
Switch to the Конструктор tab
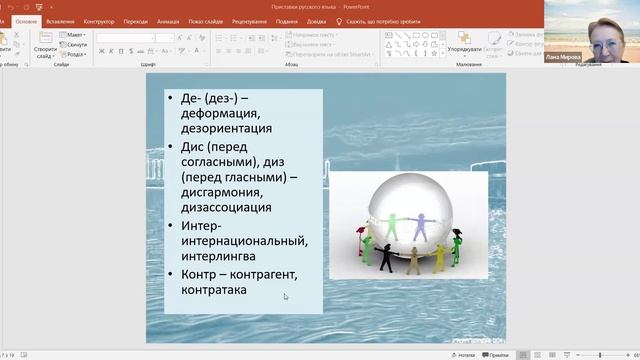(99, 22)
